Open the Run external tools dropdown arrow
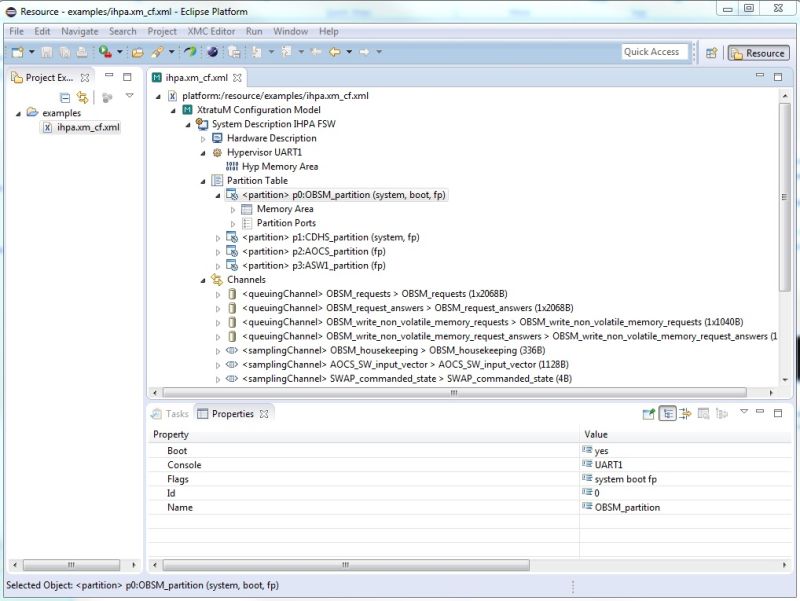The height and width of the screenshot is (601, 800). [x=120, y=52]
